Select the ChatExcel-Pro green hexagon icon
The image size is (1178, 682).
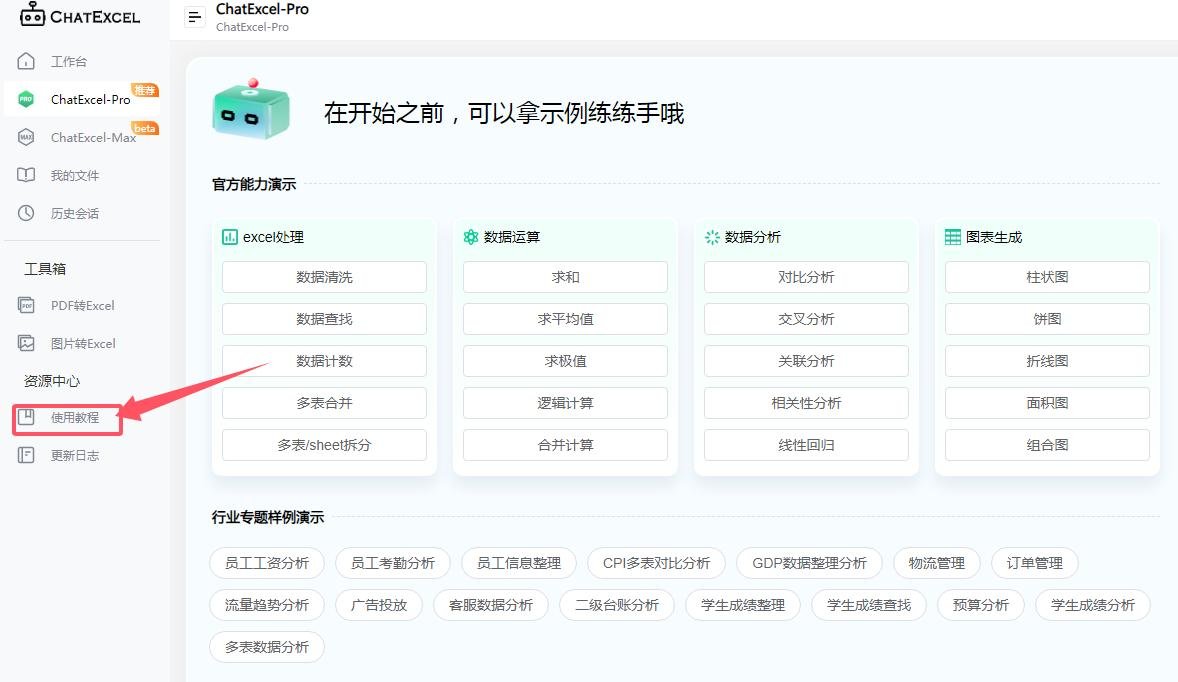(x=27, y=99)
